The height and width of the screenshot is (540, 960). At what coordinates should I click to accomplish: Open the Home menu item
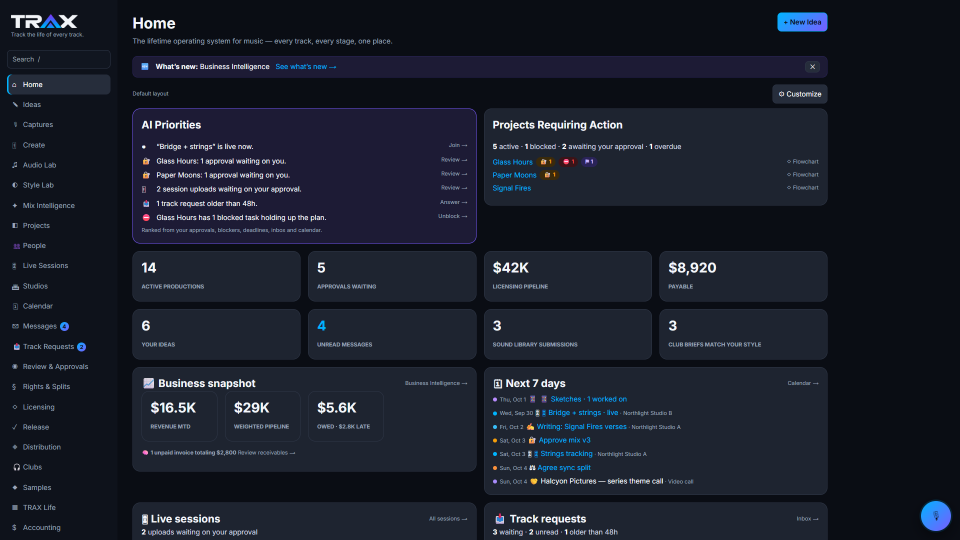coord(59,84)
